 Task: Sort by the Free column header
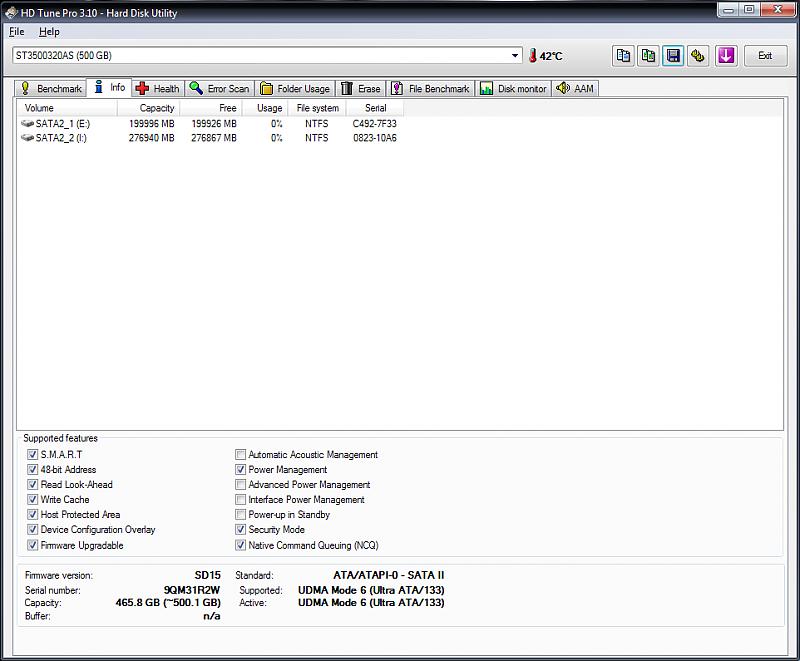point(211,108)
